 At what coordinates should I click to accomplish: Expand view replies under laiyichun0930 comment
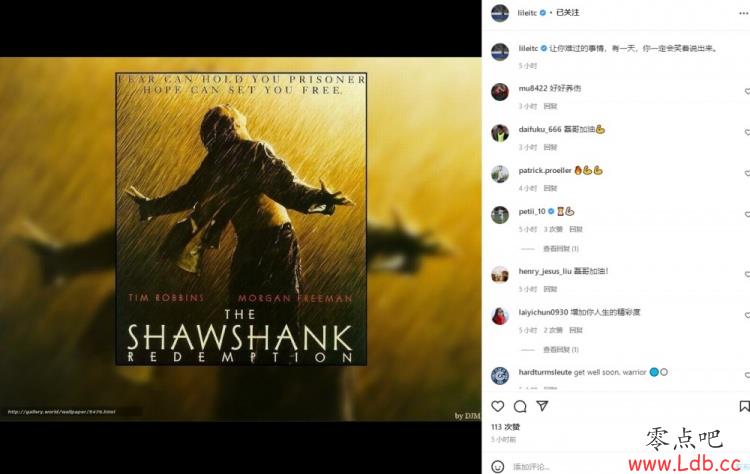click(x=561, y=350)
